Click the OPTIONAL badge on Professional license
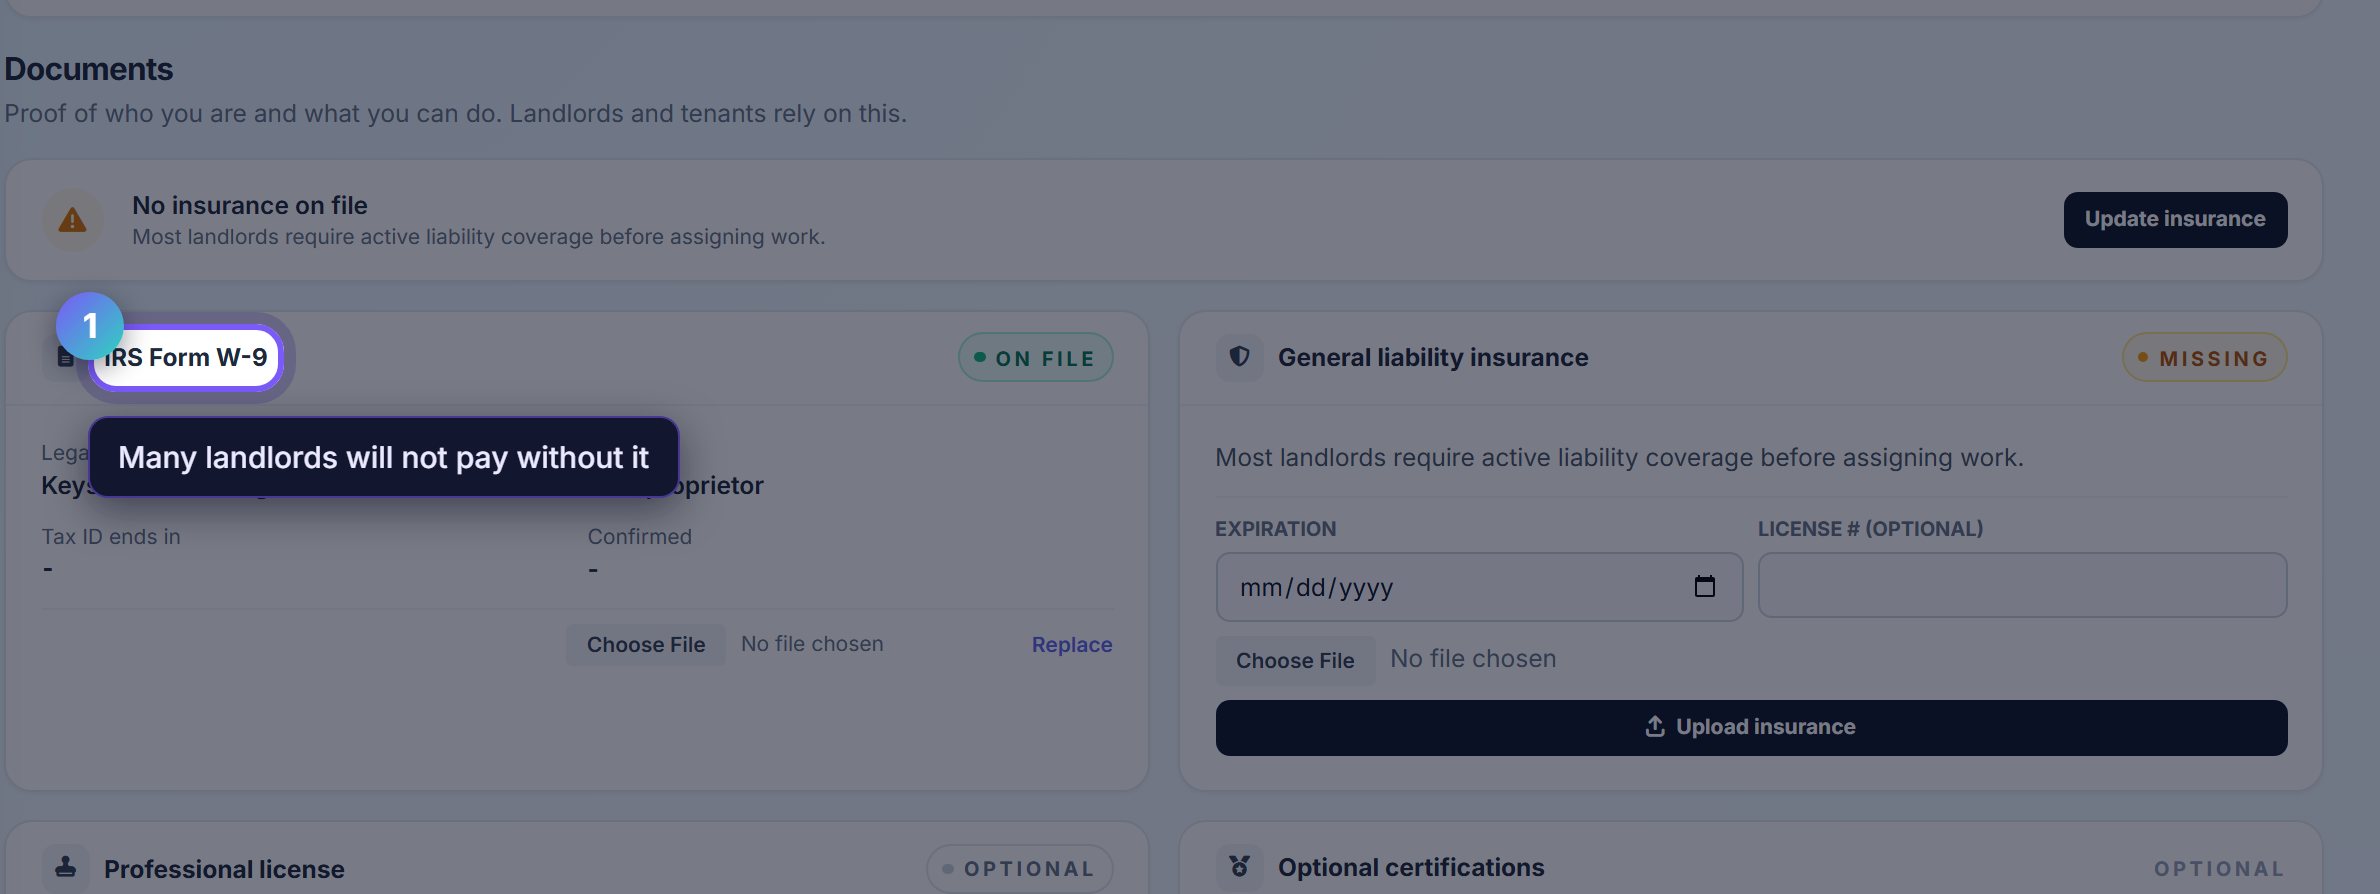This screenshot has width=2380, height=894. click(1019, 869)
